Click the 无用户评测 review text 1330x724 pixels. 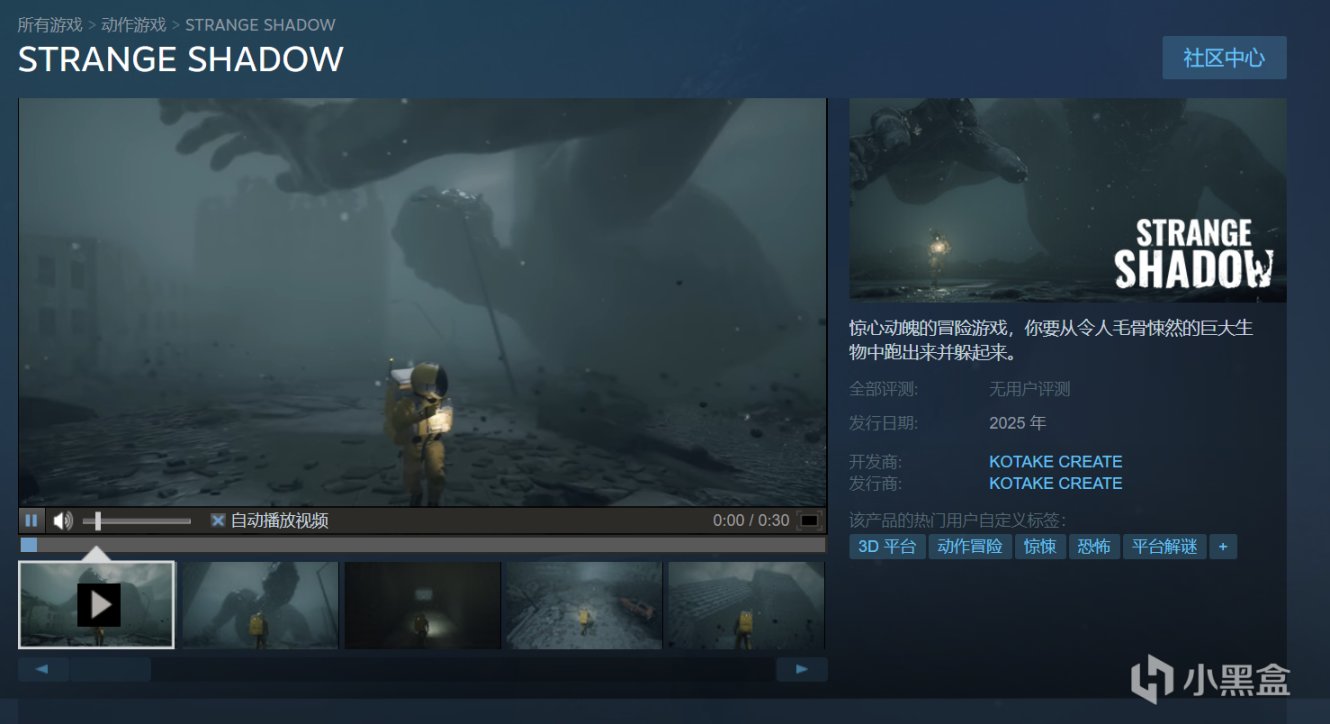(1030, 389)
